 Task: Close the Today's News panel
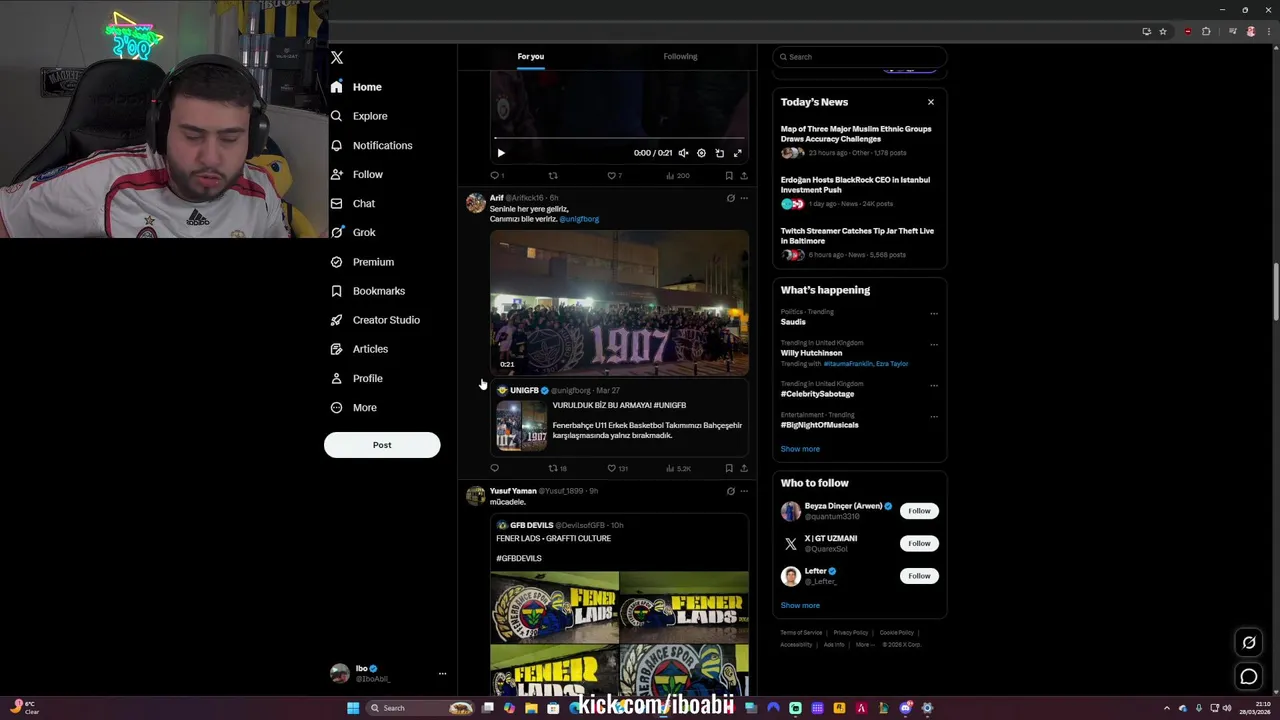pos(930,102)
